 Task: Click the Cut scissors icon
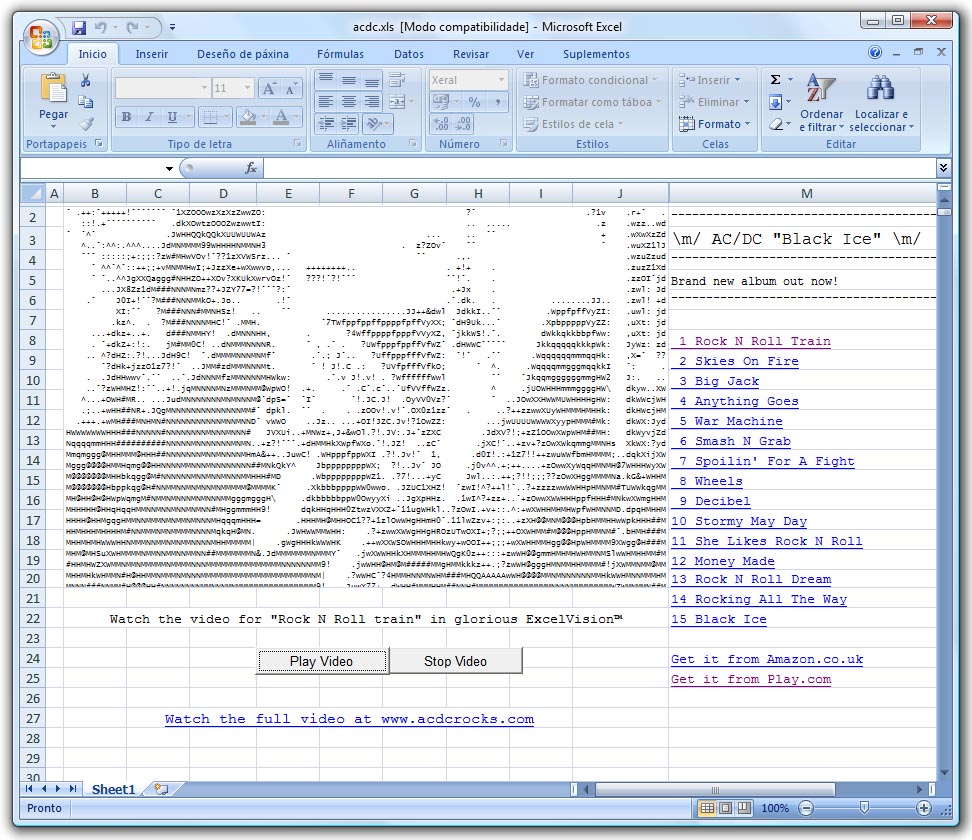[86, 81]
